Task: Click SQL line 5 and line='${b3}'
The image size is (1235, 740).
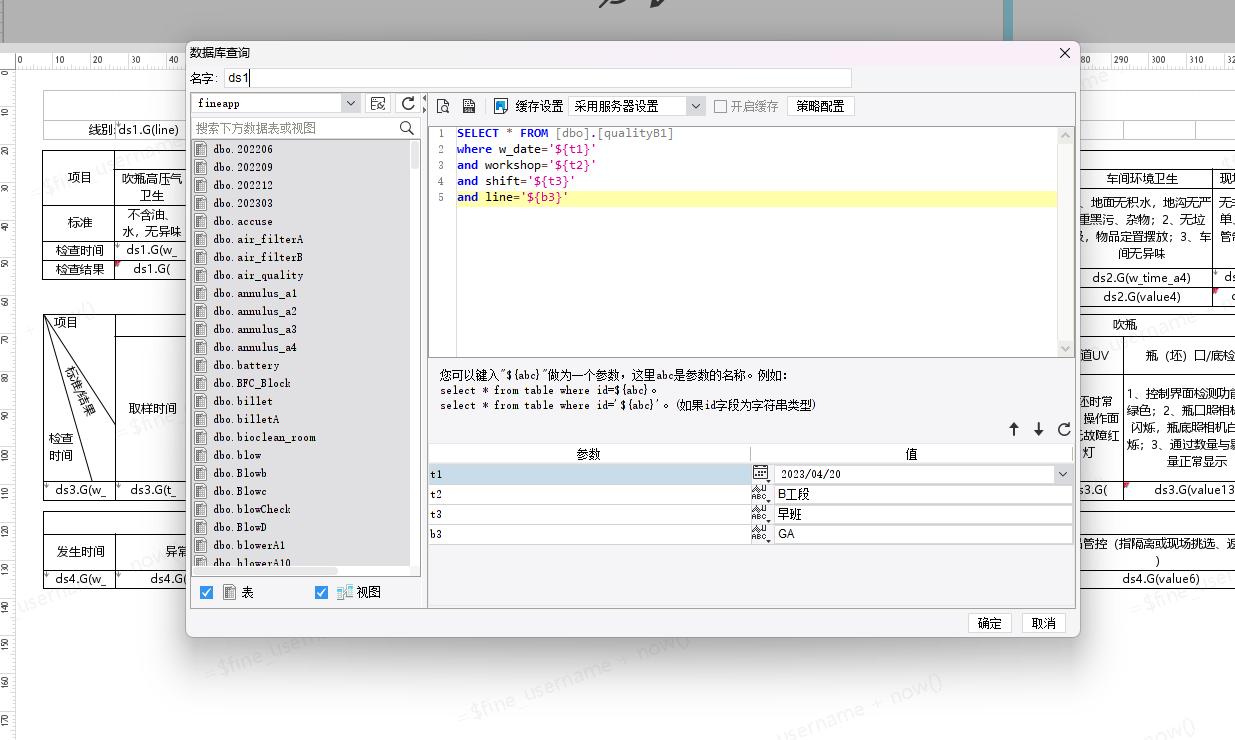Action: click(512, 197)
